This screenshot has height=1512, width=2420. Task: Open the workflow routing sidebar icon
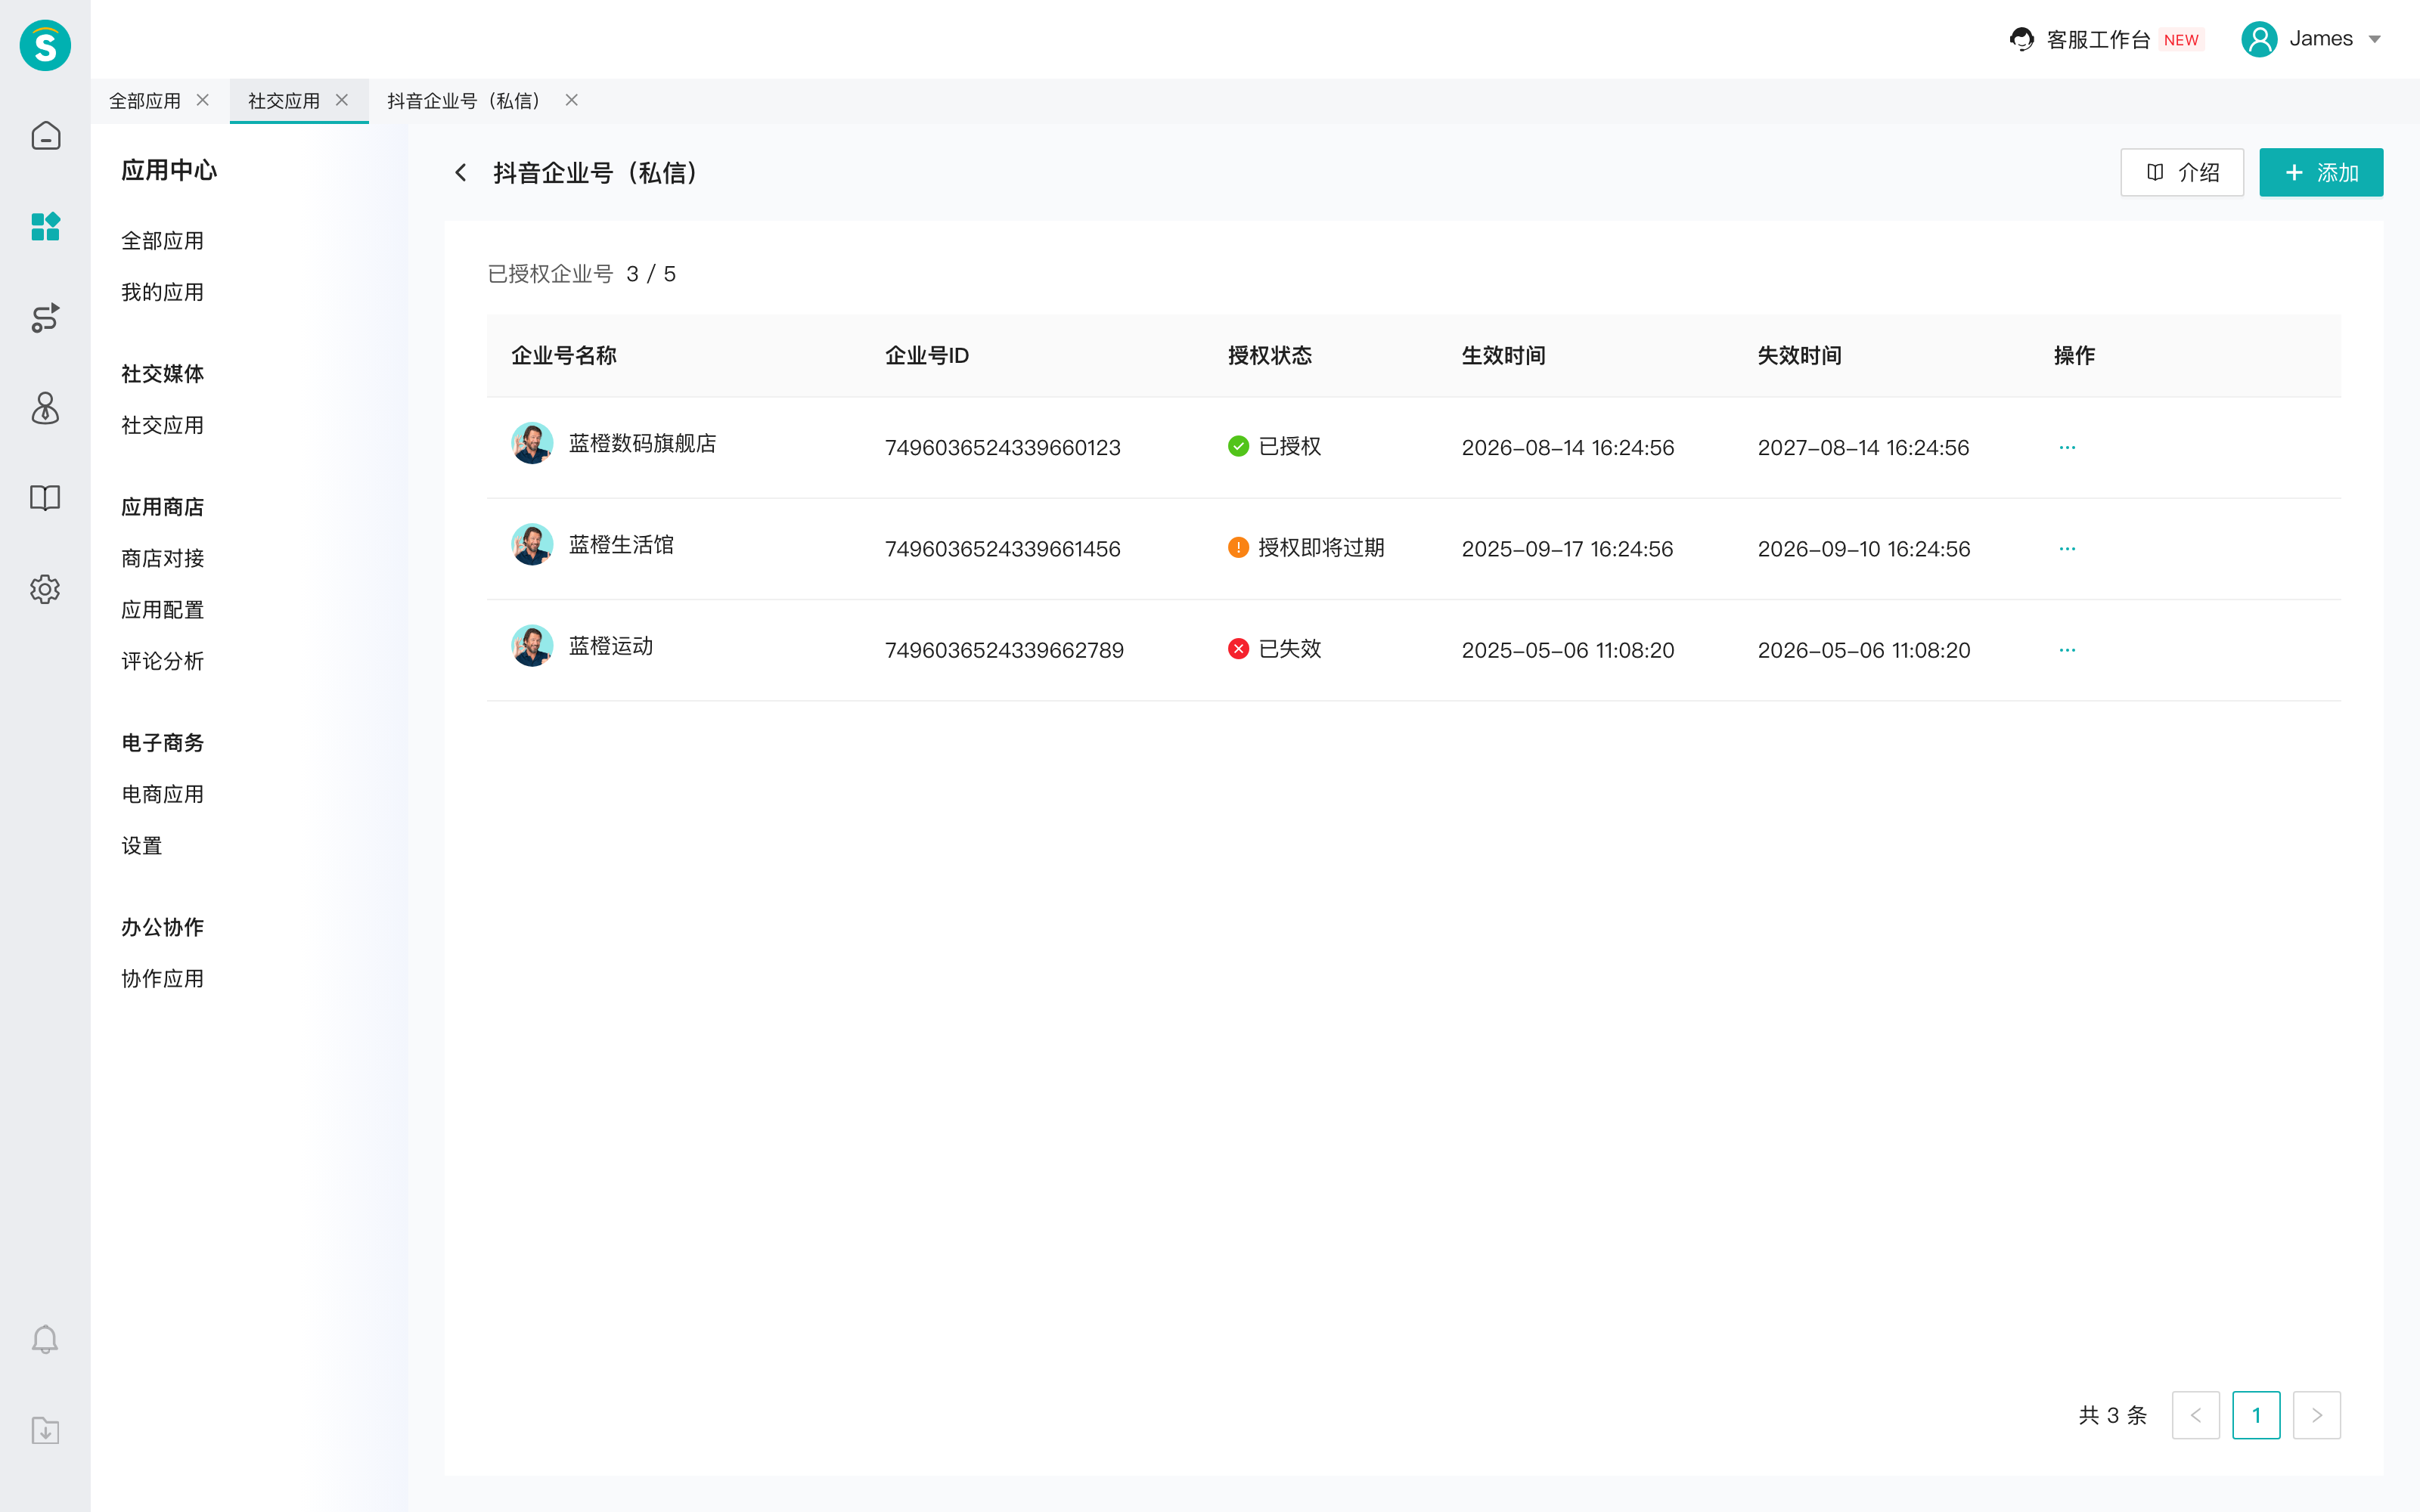(x=45, y=318)
